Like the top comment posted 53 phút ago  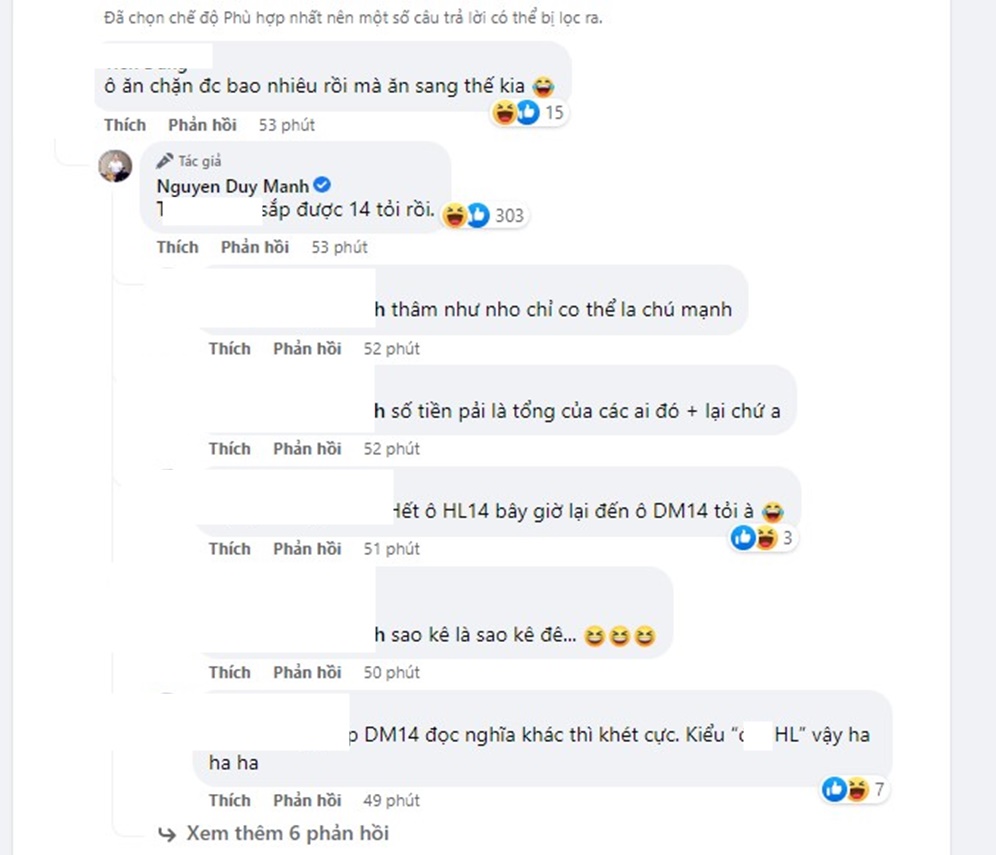(x=125, y=125)
